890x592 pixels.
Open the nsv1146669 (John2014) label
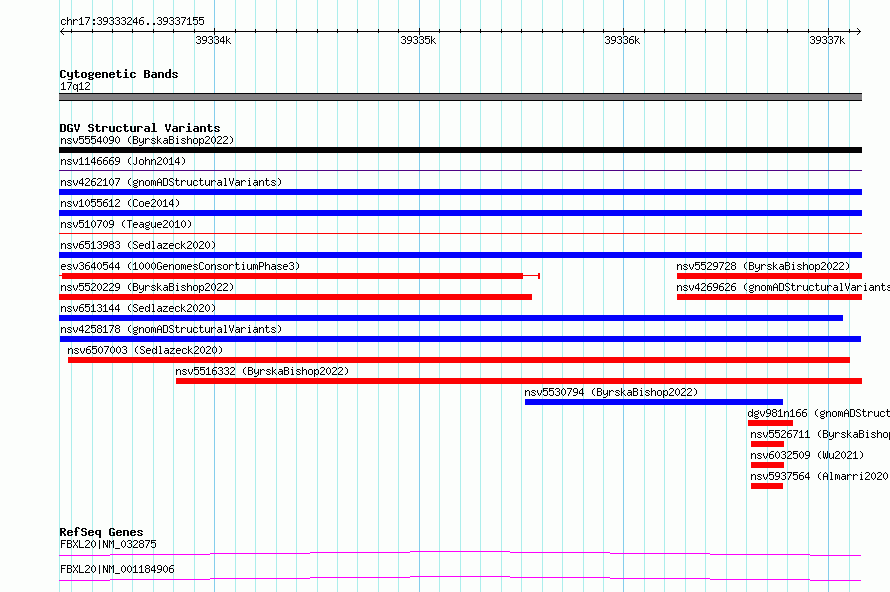(x=123, y=161)
